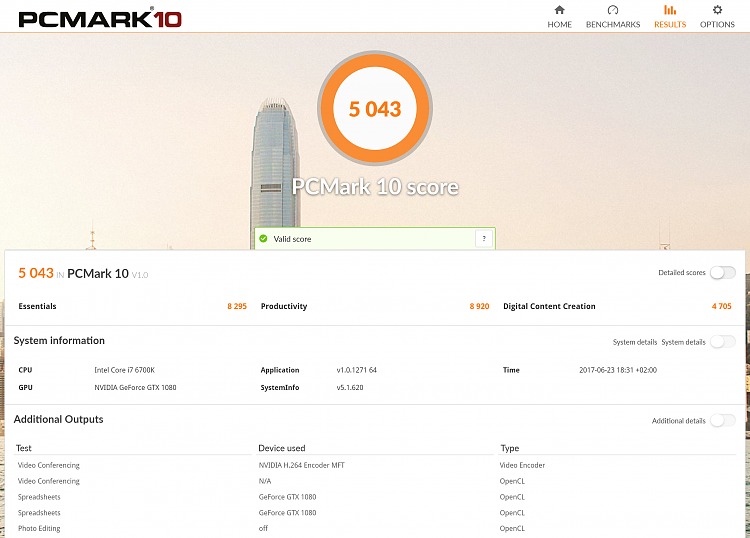This screenshot has height=538, width=750.
Task: Click the Device used column header
Action: [281, 448]
